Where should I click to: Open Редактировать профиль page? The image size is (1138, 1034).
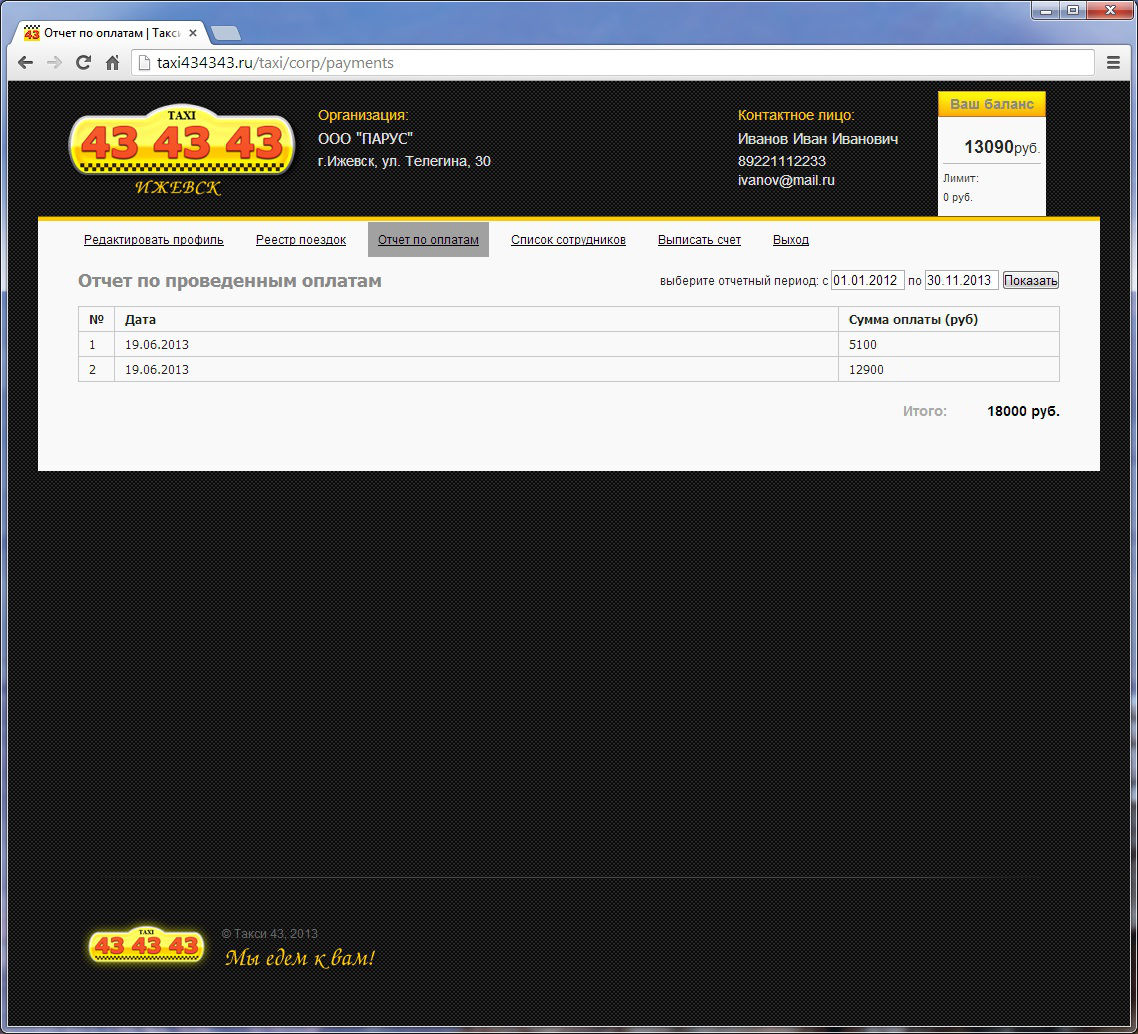pos(154,240)
